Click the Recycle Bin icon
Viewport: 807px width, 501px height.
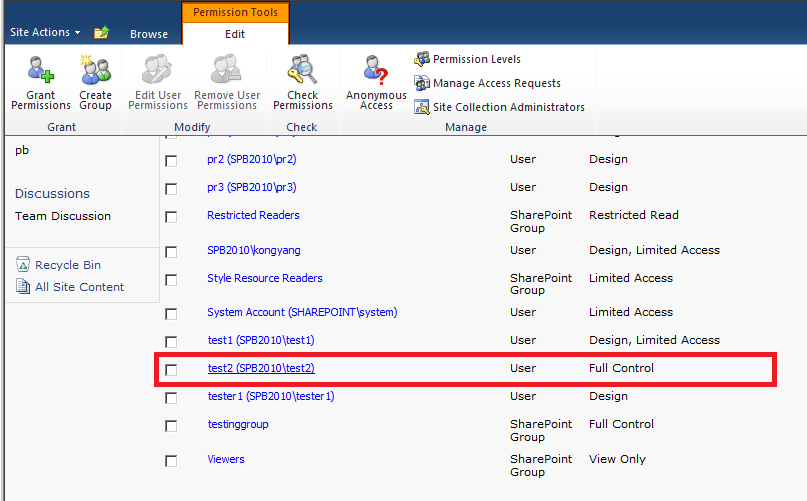23,264
